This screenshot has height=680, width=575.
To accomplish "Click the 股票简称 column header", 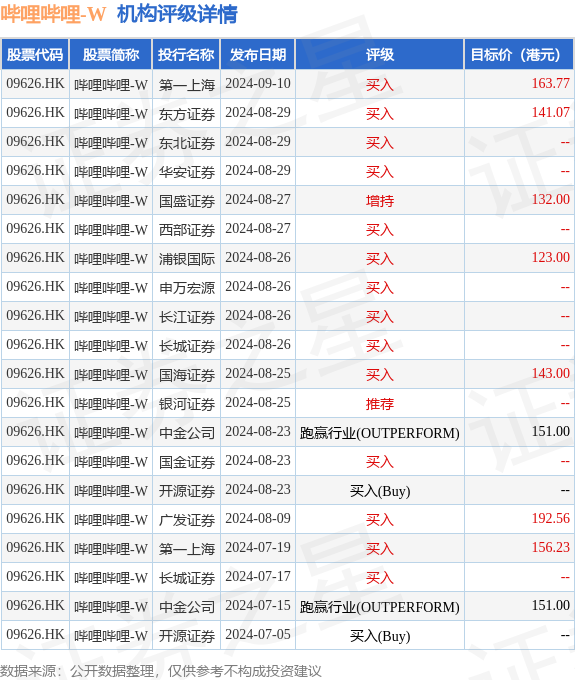I will click(x=111, y=55).
